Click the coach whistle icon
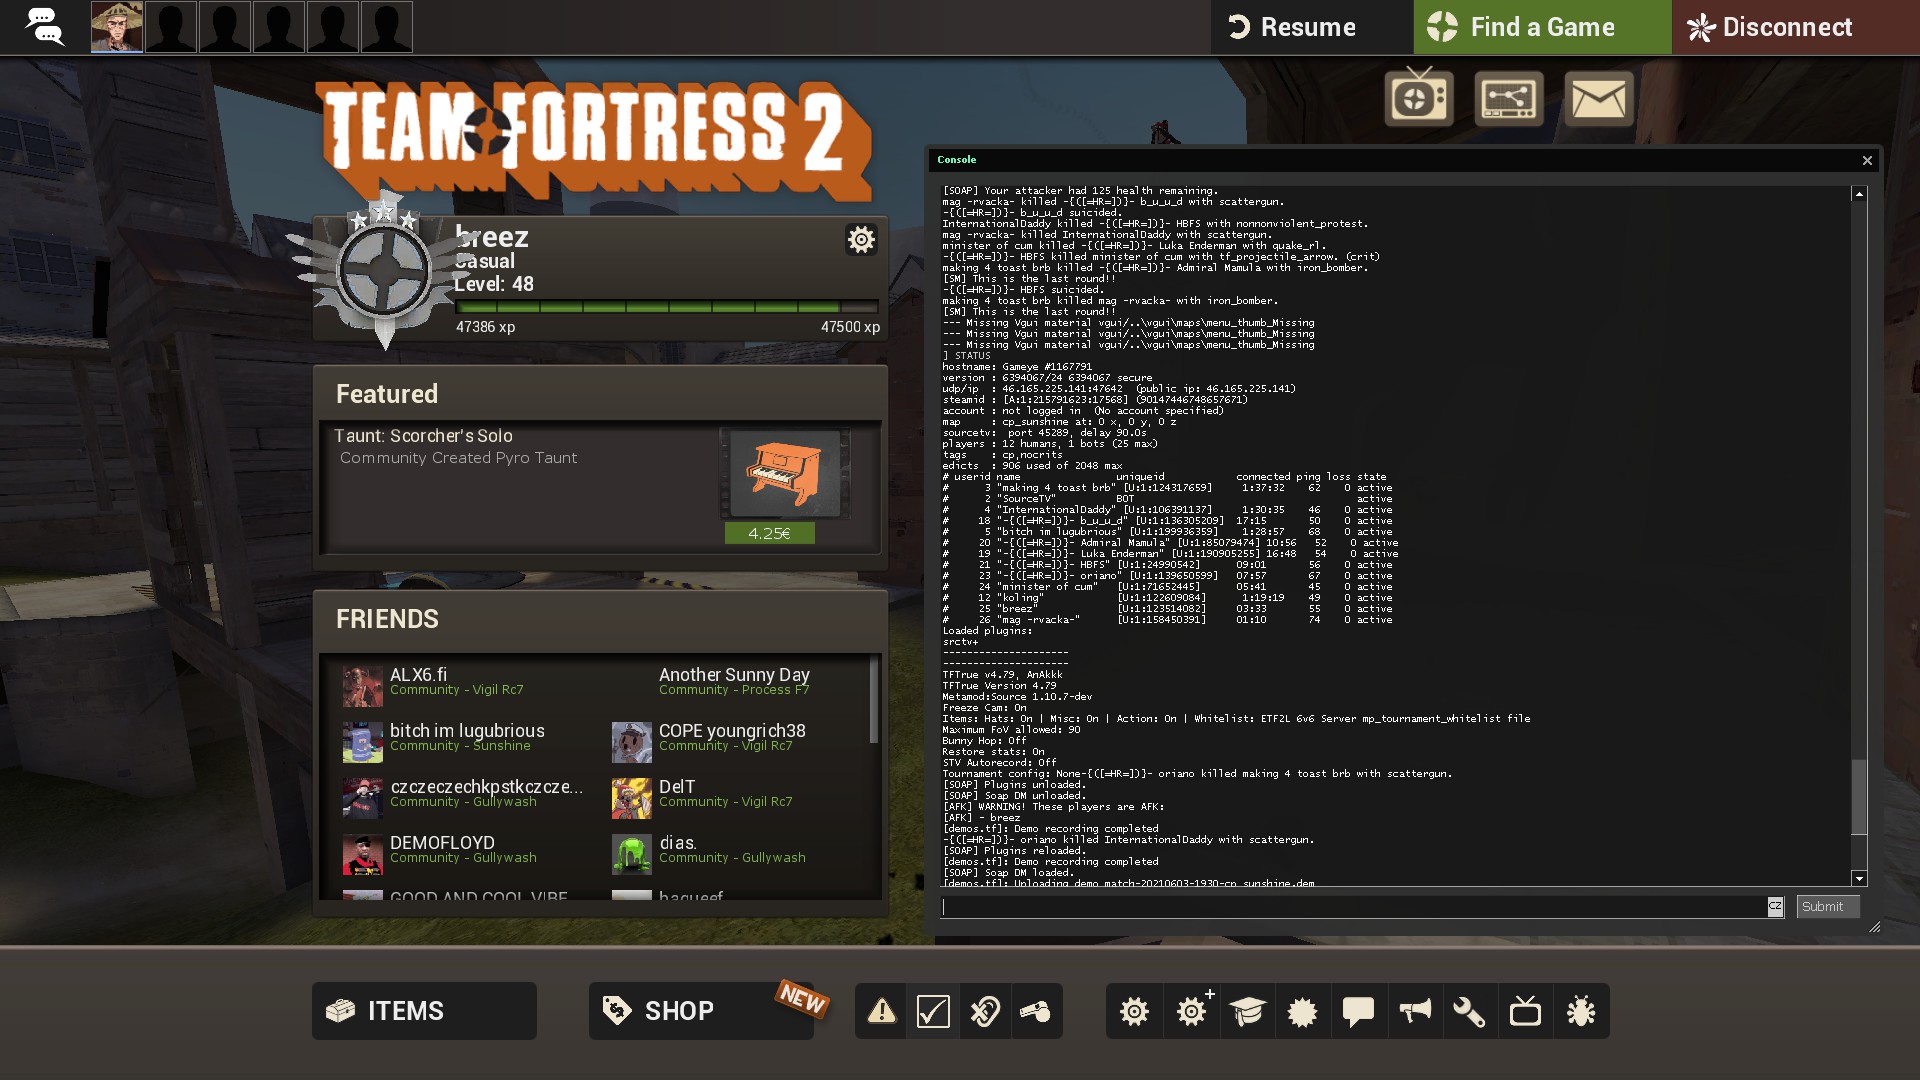 click(1035, 1011)
